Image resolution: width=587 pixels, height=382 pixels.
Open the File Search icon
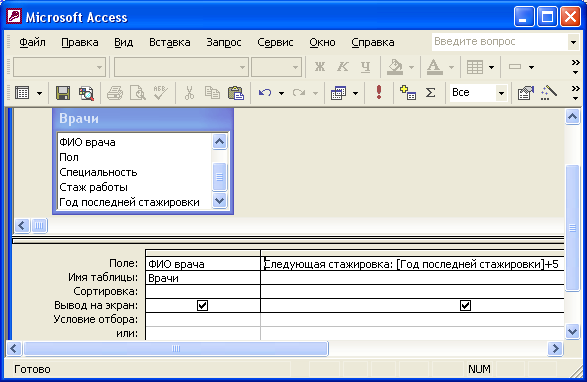tap(86, 93)
